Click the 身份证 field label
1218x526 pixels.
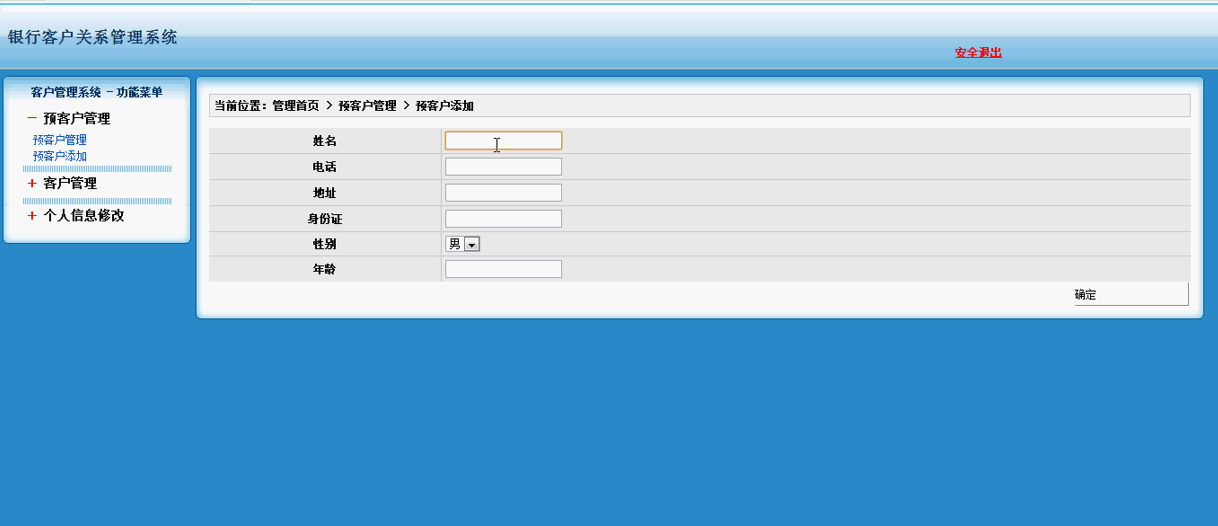click(x=325, y=219)
